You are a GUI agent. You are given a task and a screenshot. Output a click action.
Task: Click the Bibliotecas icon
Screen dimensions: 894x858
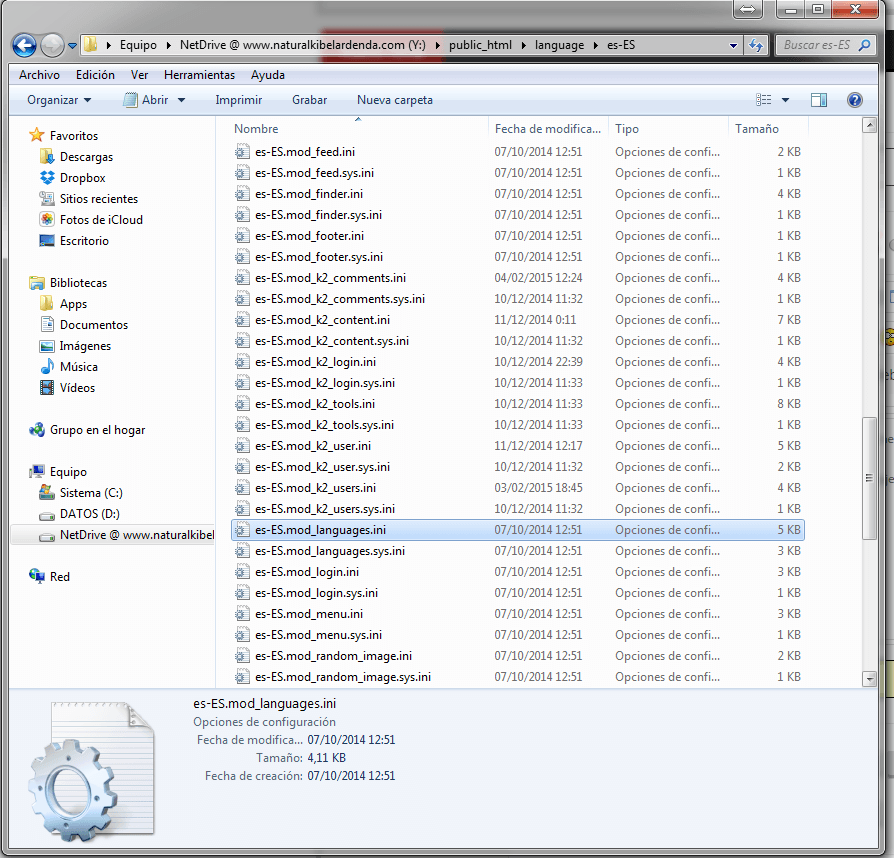[36, 282]
